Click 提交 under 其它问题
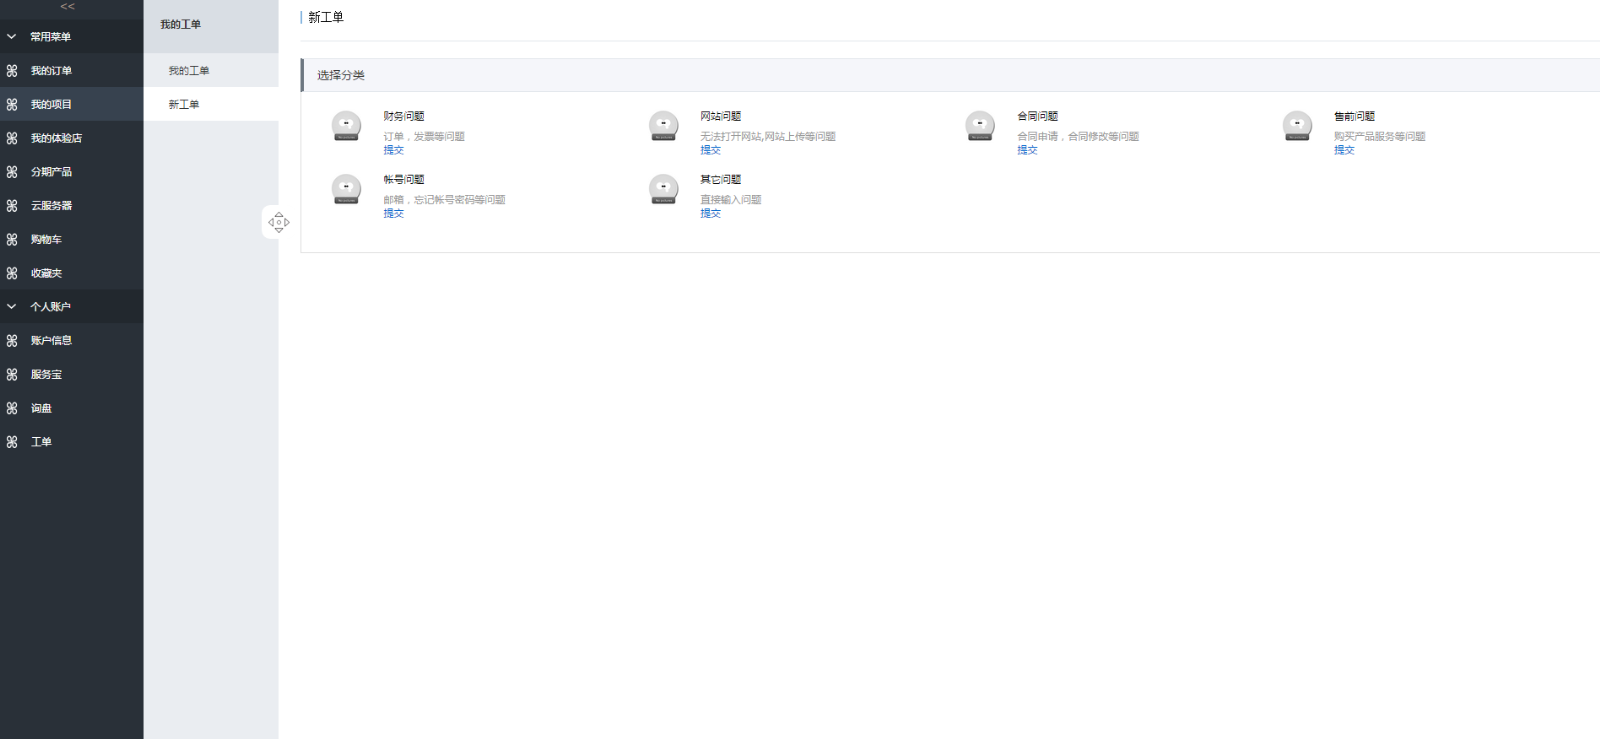 (710, 213)
